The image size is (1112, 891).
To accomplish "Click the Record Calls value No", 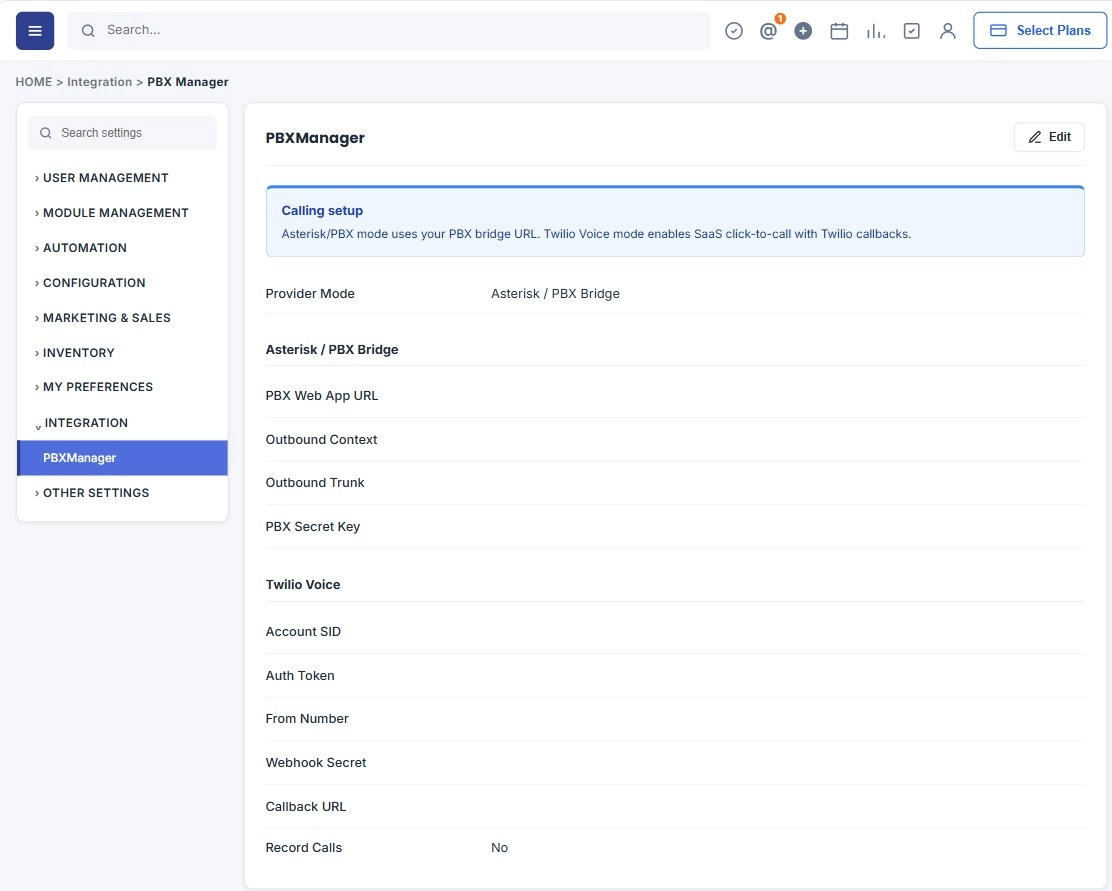I will click(499, 848).
